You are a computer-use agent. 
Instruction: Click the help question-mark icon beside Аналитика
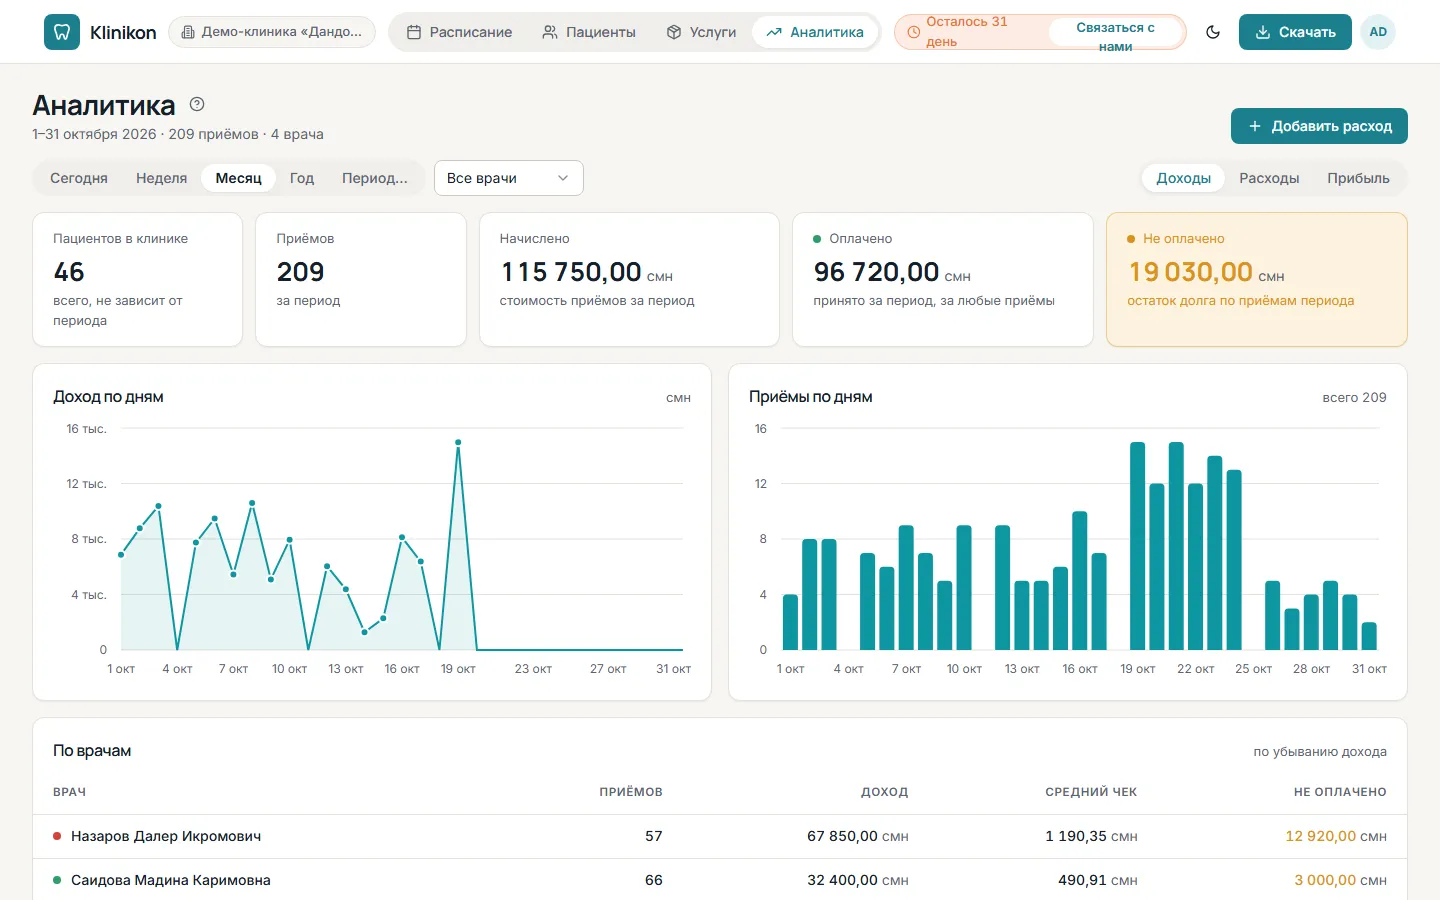click(197, 104)
